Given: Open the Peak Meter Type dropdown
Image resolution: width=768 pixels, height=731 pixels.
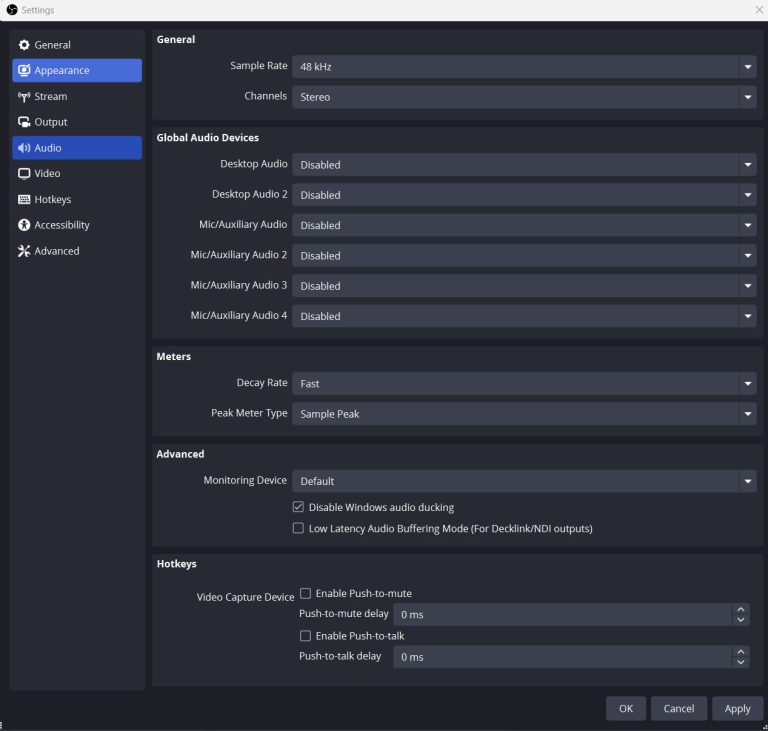Looking at the screenshot, I should 524,414.
